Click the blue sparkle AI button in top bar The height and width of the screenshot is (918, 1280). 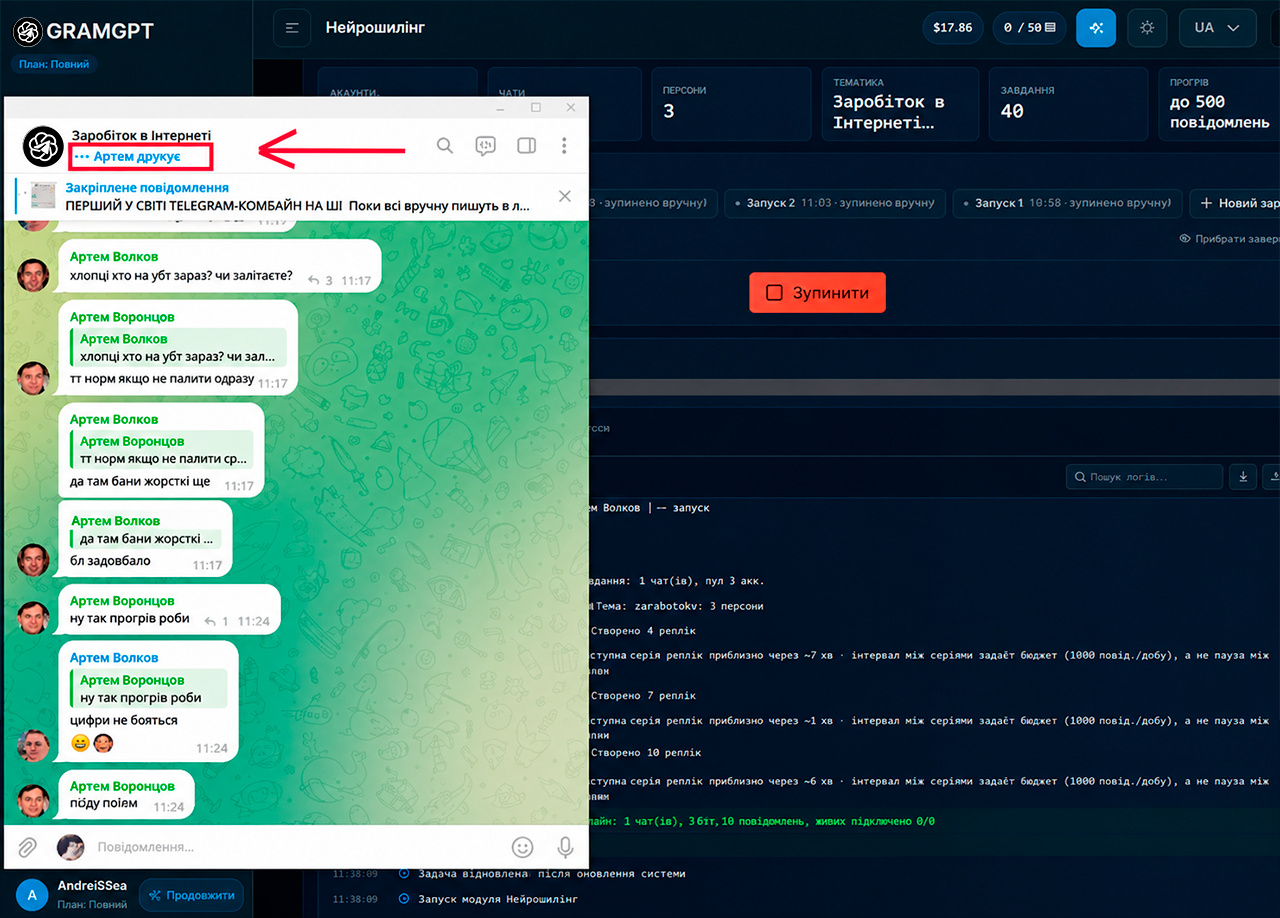(x=1096, y=28)
